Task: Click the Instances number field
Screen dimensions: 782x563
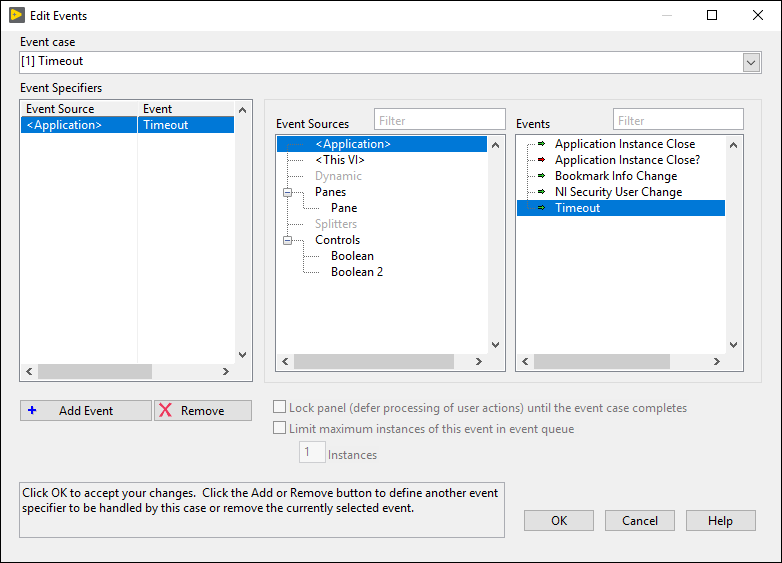Action: pyautogui.click(x=311, y=454)
